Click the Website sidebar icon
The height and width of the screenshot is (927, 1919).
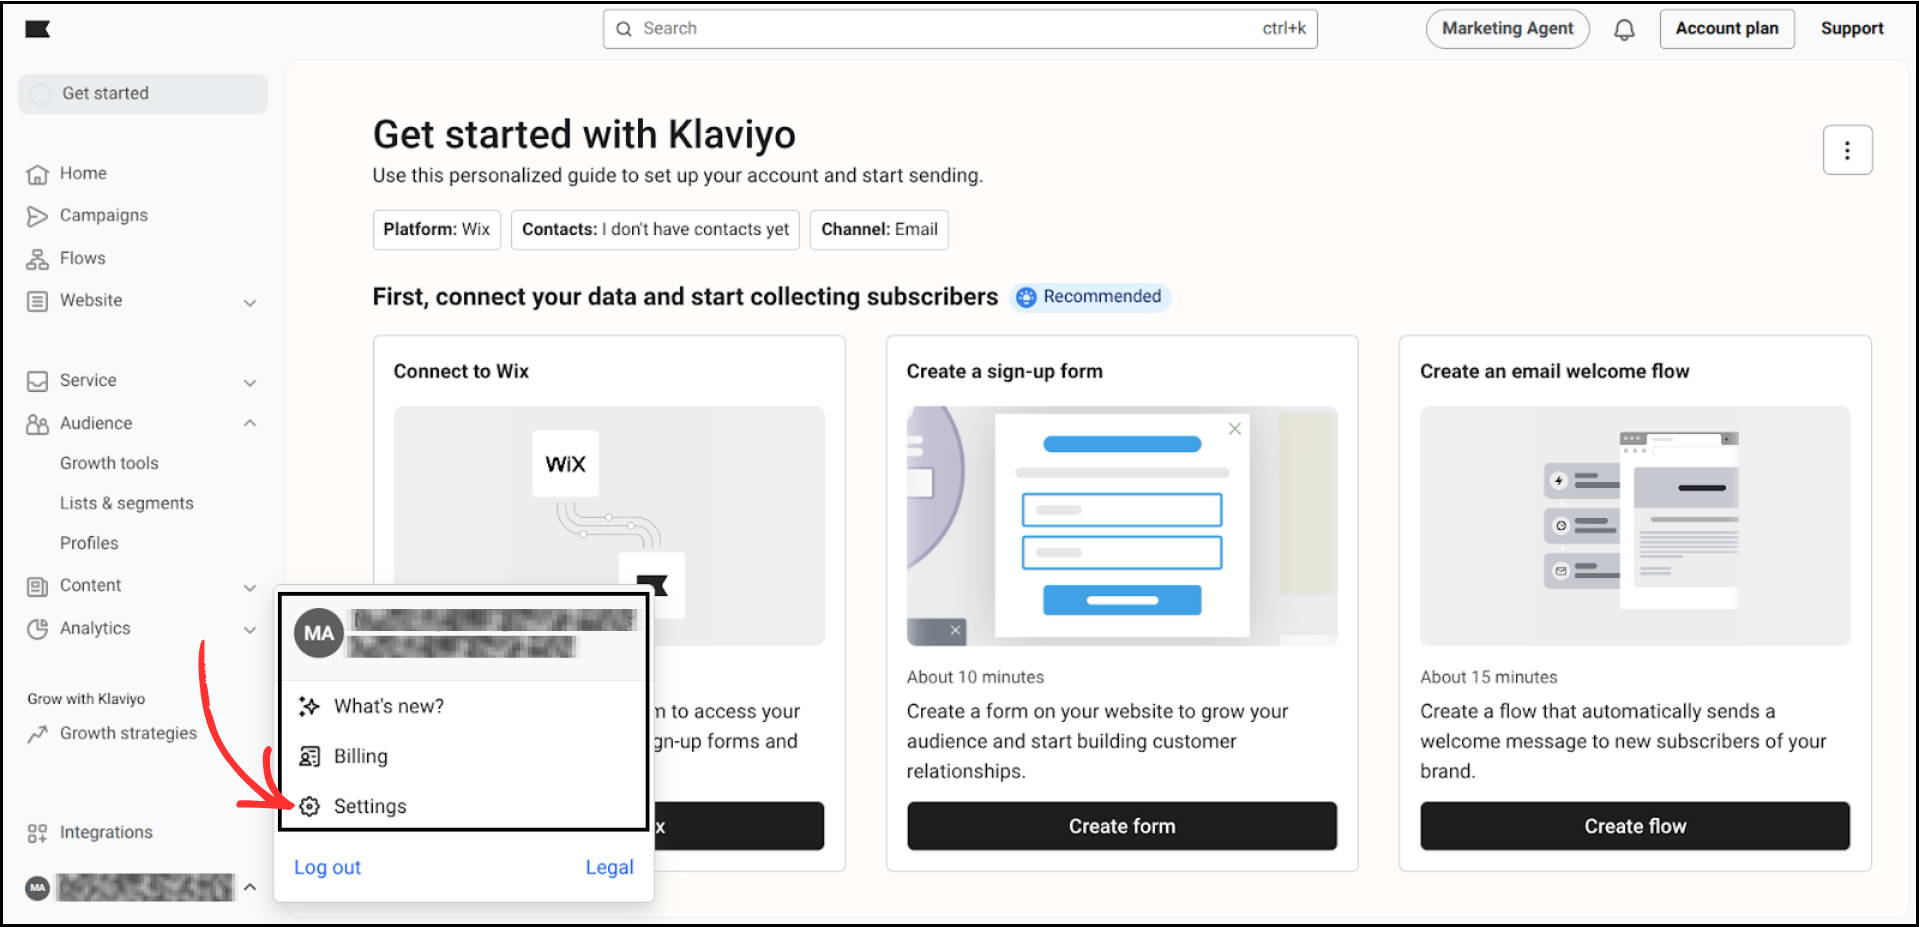[37, 300]
